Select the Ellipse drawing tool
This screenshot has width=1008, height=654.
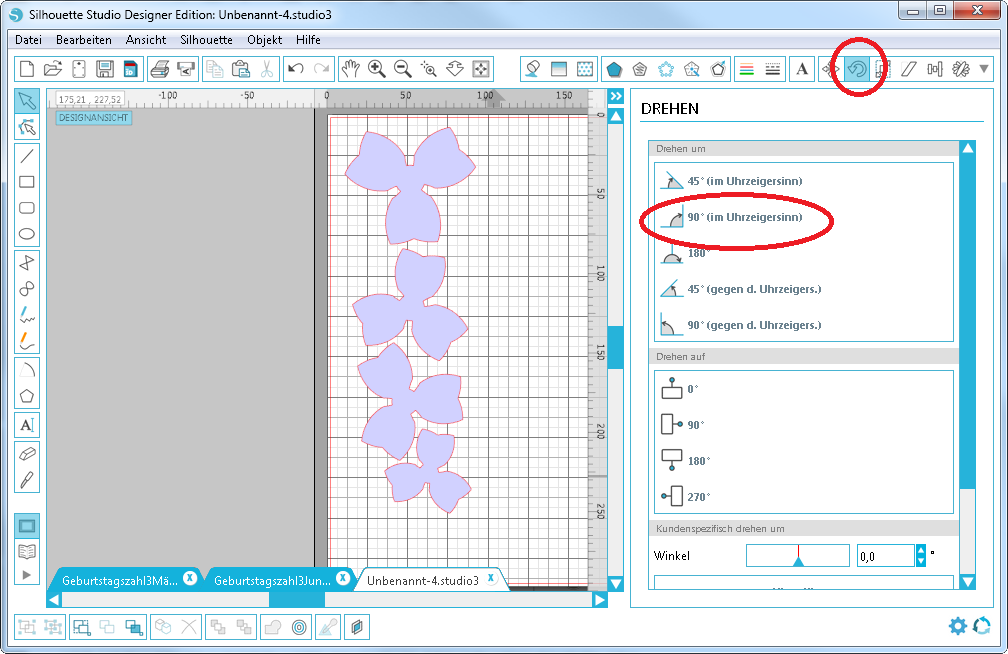pyautogui.click(x=27, y=234)
